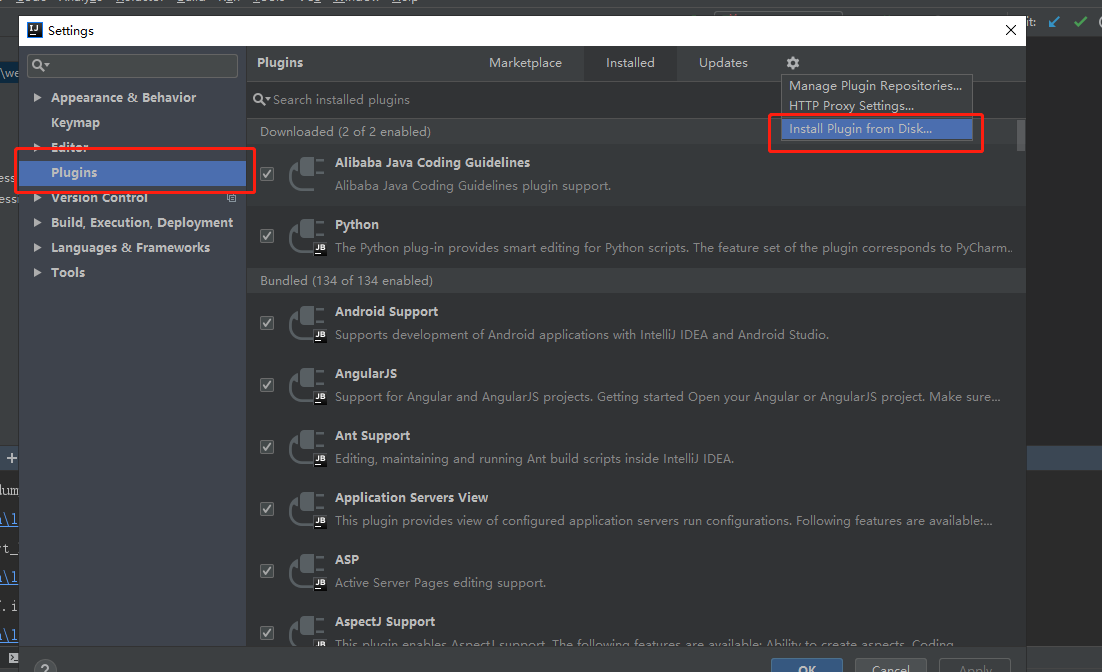
Task: Click the Application Servers View plugin icon
Action: pos(307,509)
